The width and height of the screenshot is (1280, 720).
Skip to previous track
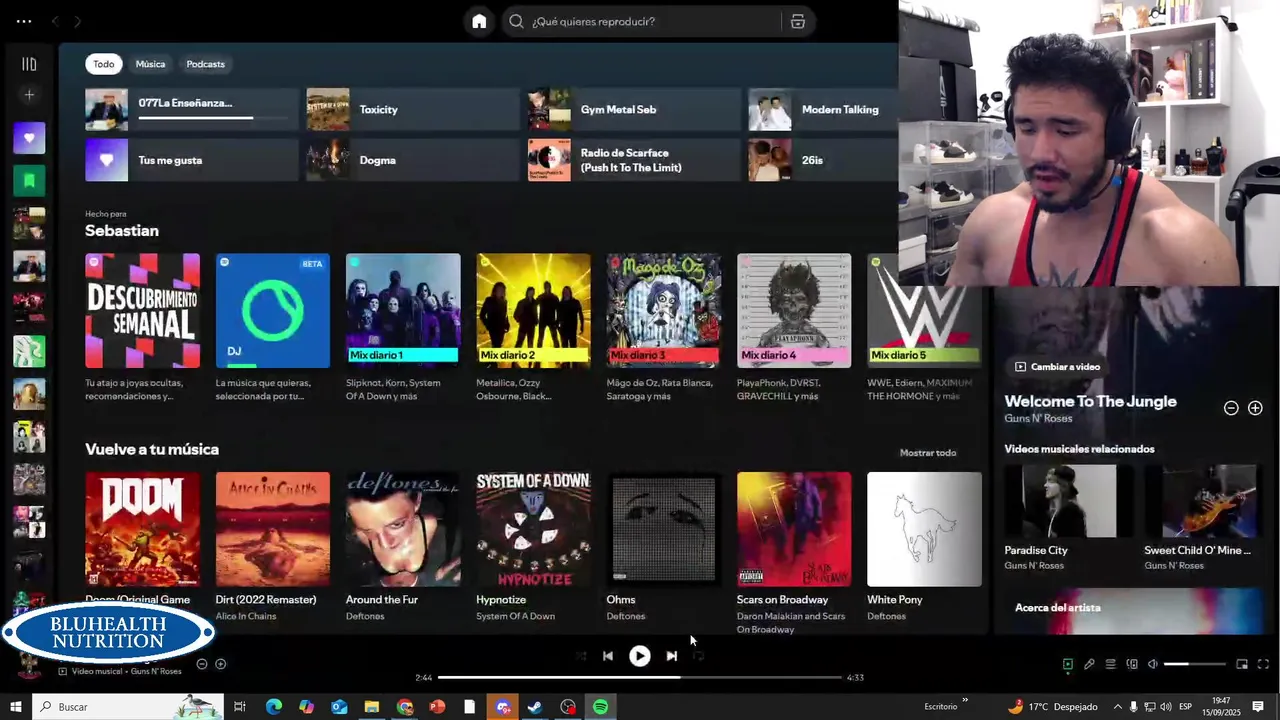[x=607, y=656]
